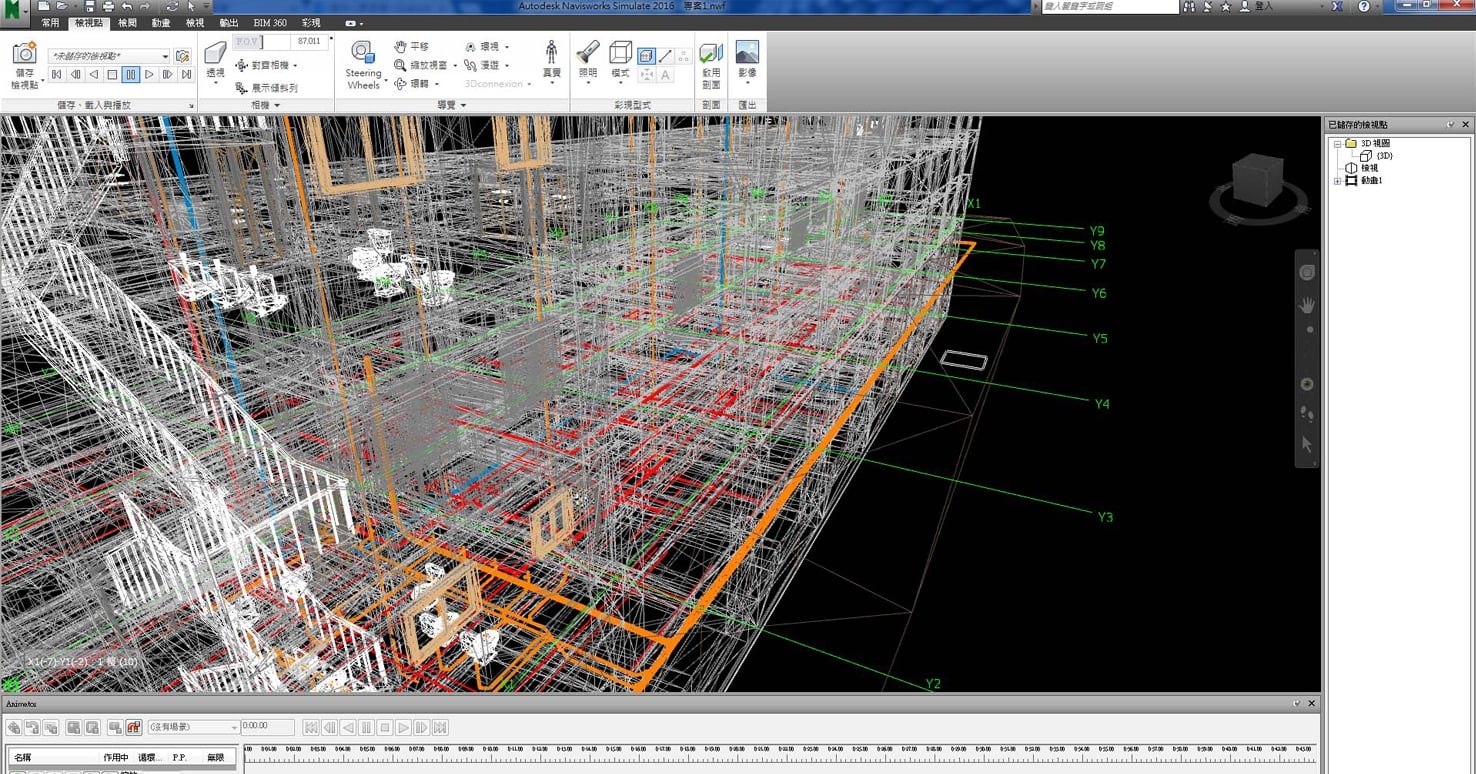Image resolution: width=1476 pixels, height=774 pixels.
Task: Click the Animator timeline ruler
Action: [780, 755]
